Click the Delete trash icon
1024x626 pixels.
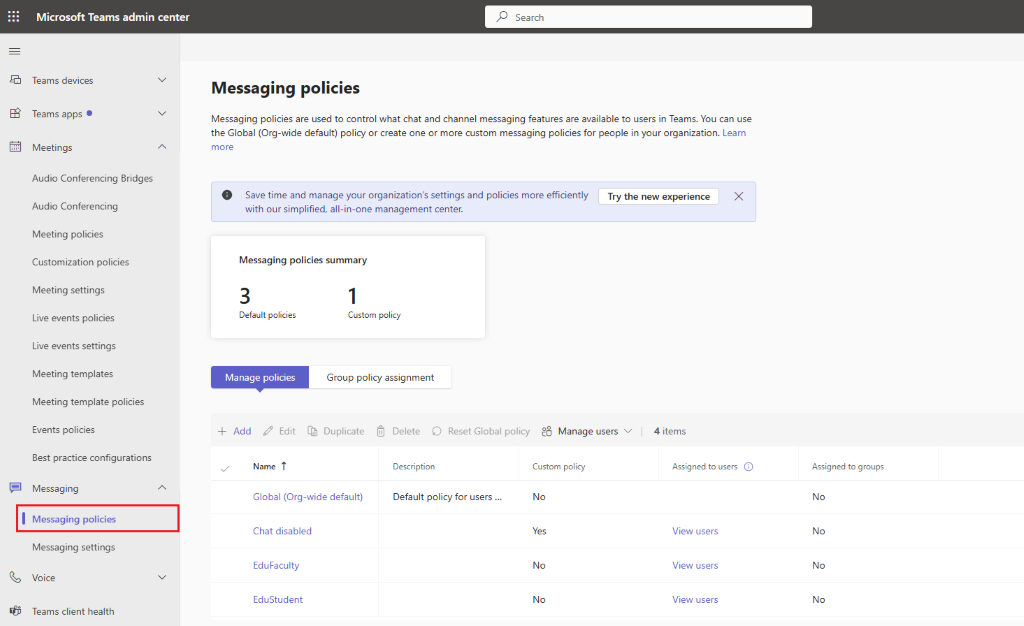click(381, 431)
